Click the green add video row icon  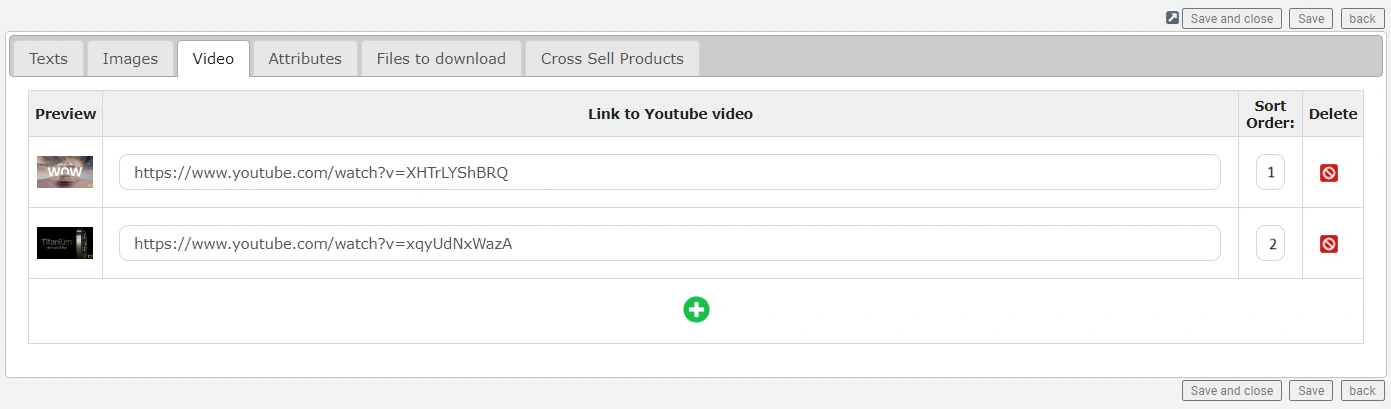696,310
